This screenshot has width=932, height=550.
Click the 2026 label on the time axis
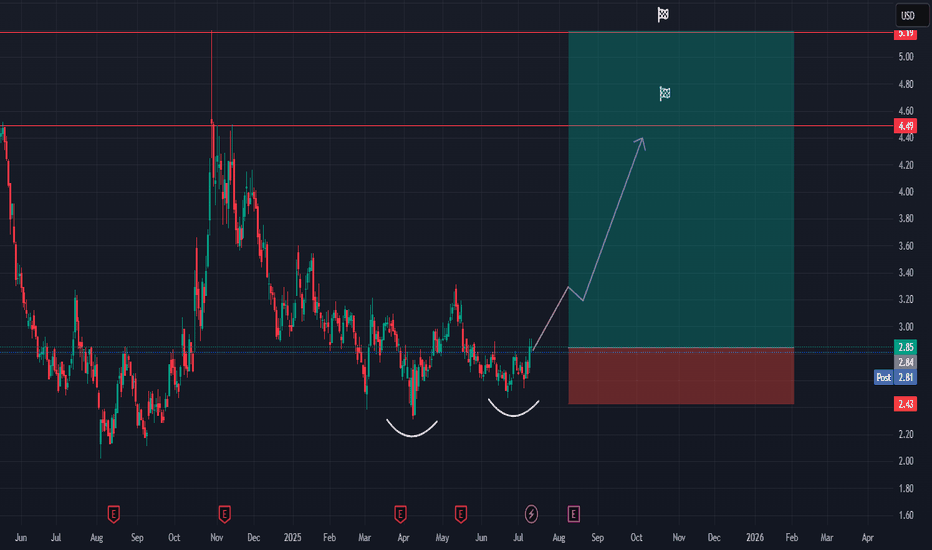click(x=755, y=538)
